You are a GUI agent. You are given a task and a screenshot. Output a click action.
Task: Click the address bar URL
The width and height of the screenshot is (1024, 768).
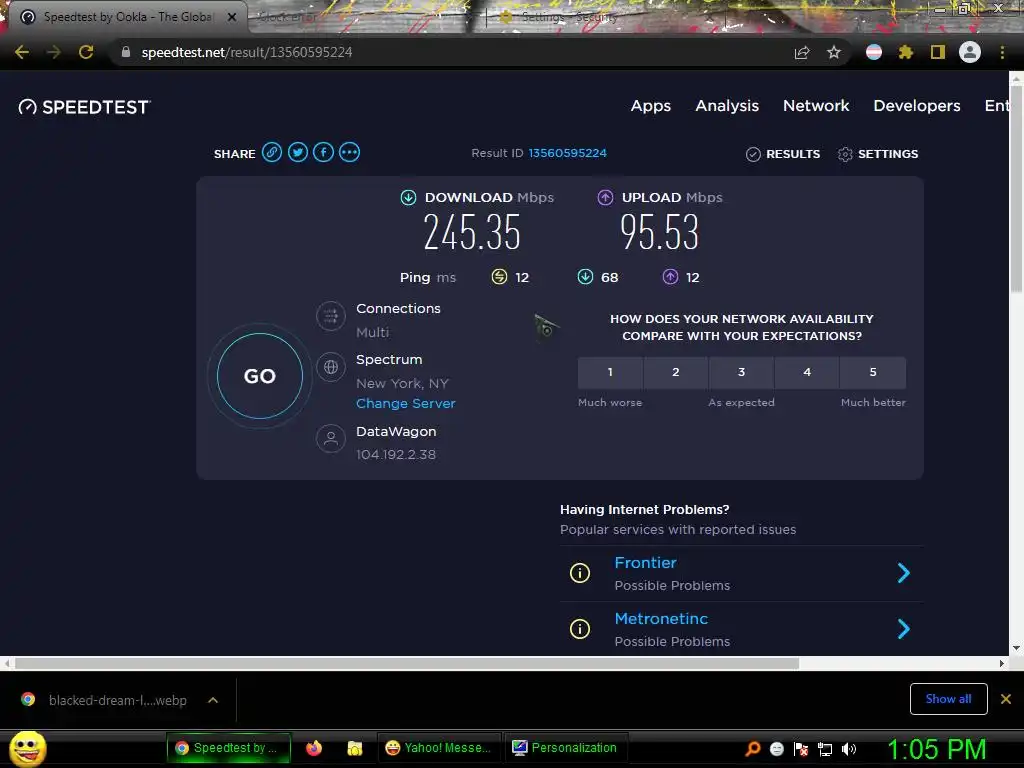click(x=247, y=52)
